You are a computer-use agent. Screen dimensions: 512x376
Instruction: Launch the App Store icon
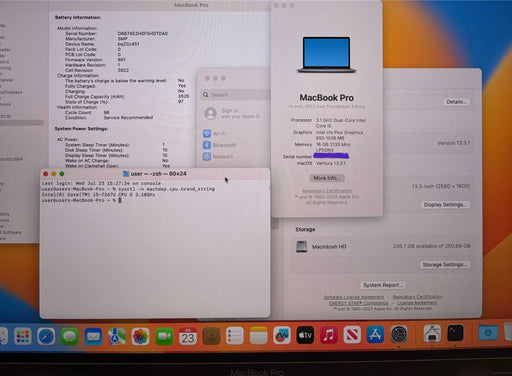(x=376, y=335)
